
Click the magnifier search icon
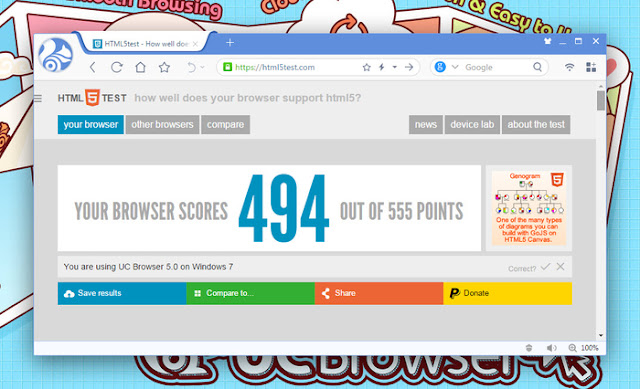pyautogui.click(x=538, y=67)
